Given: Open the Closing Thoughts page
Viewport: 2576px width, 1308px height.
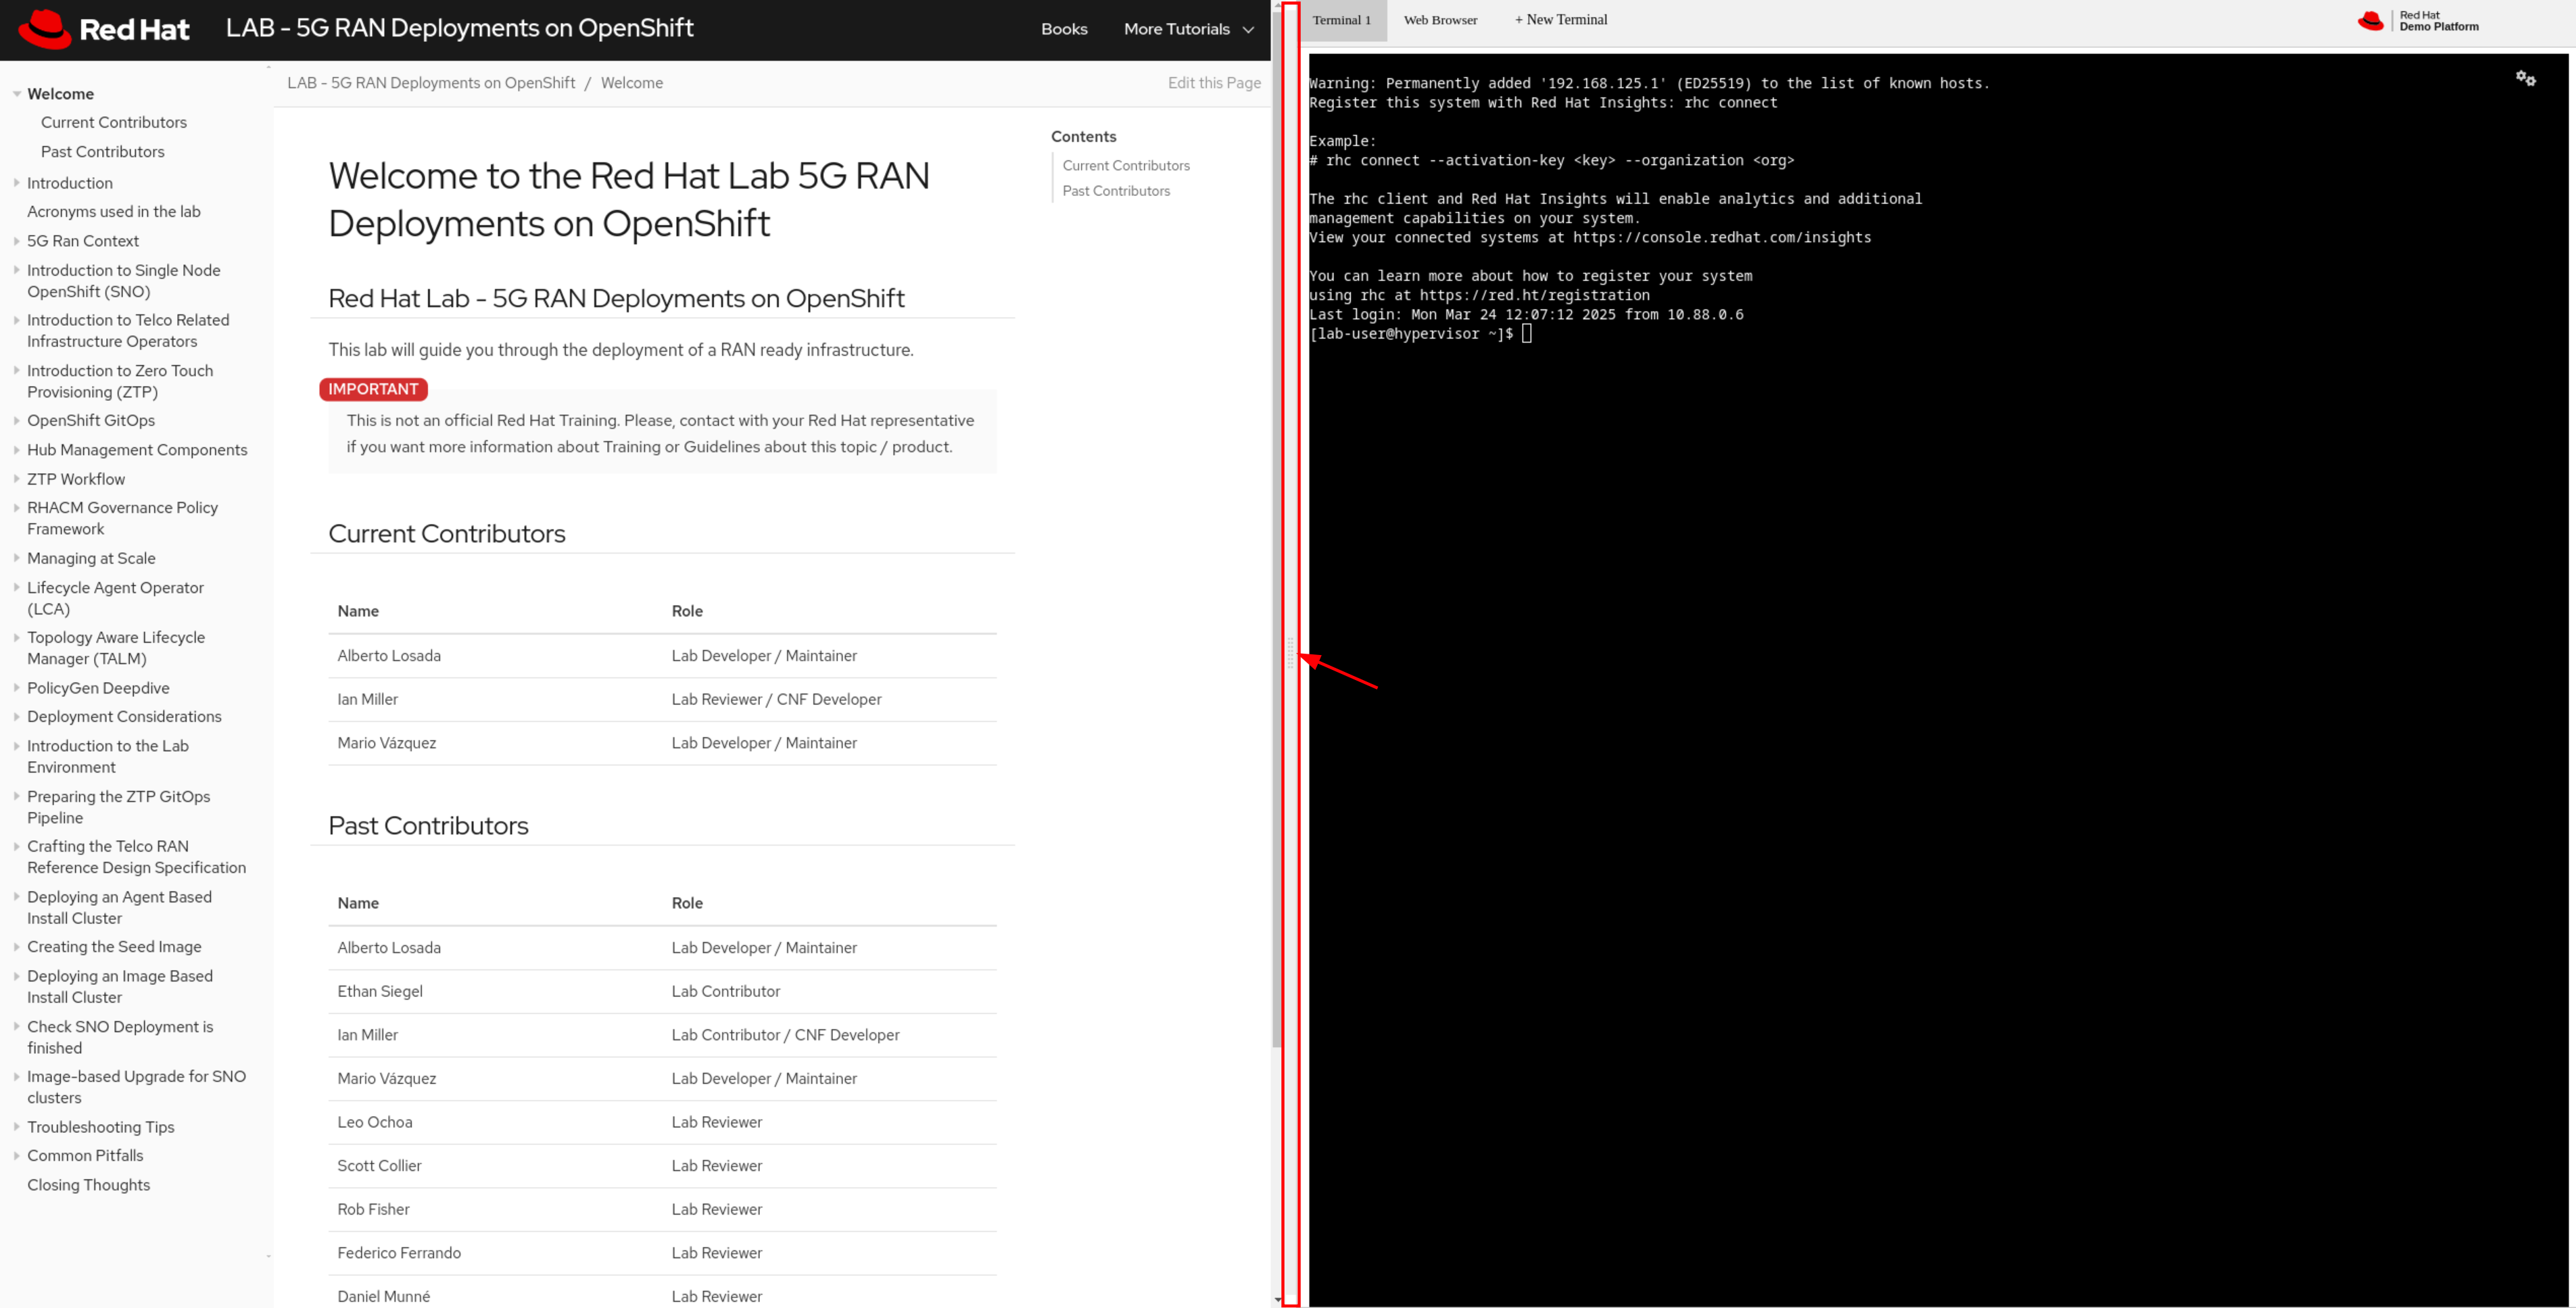Looking at the screenshot, I should [89, 1185].
